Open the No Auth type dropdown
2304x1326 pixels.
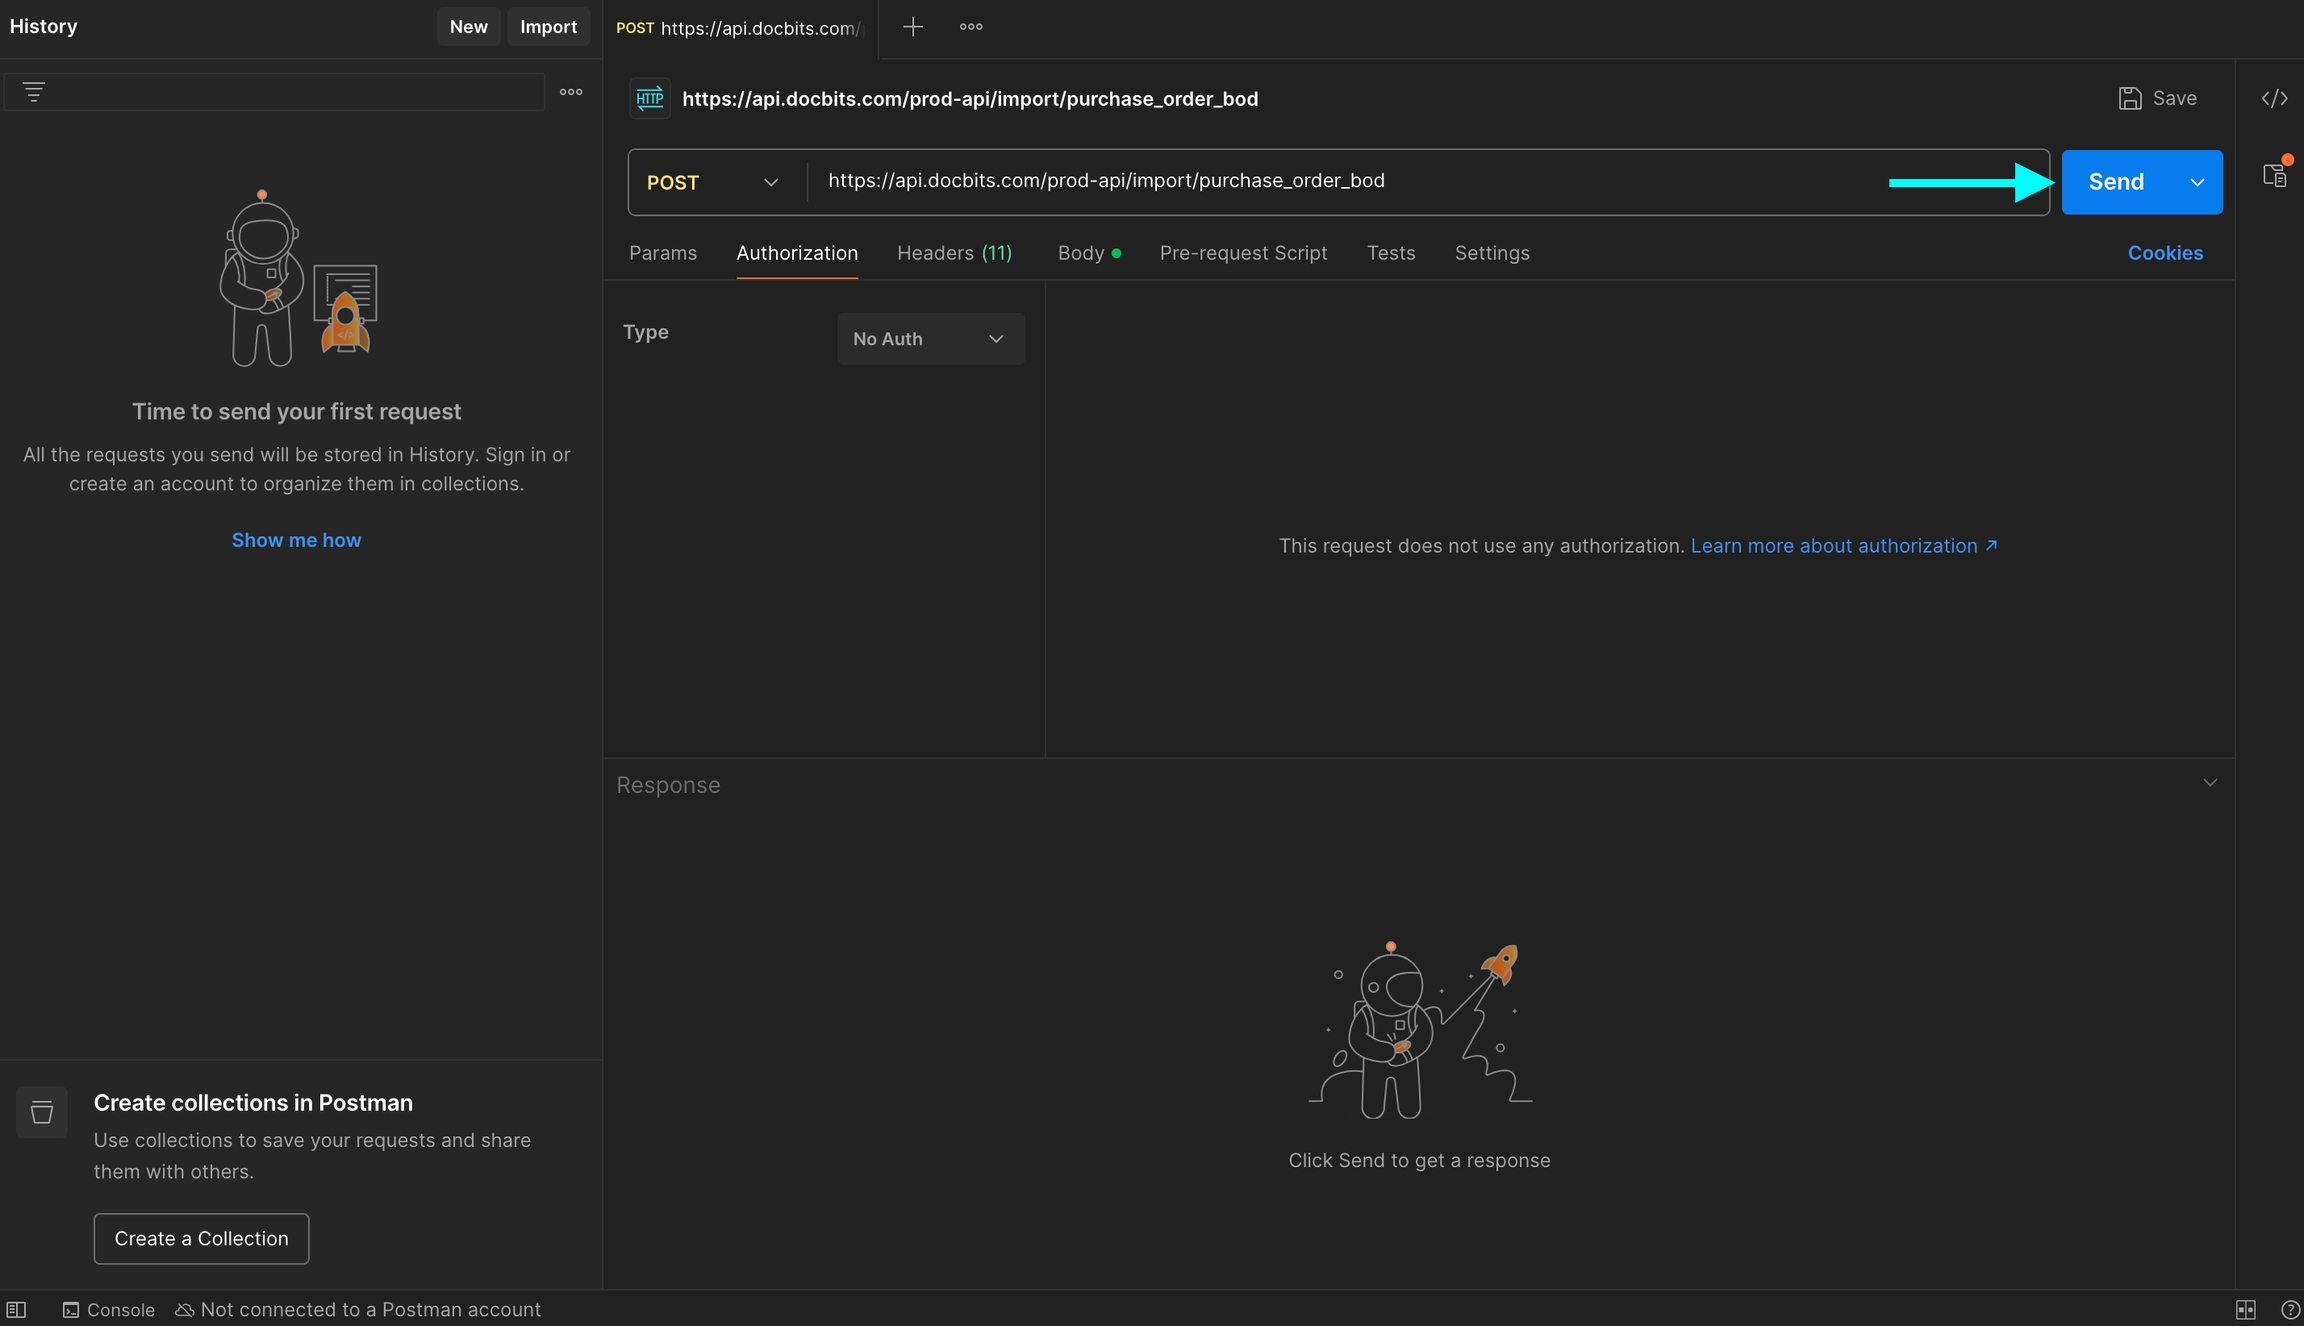point(929,339)
